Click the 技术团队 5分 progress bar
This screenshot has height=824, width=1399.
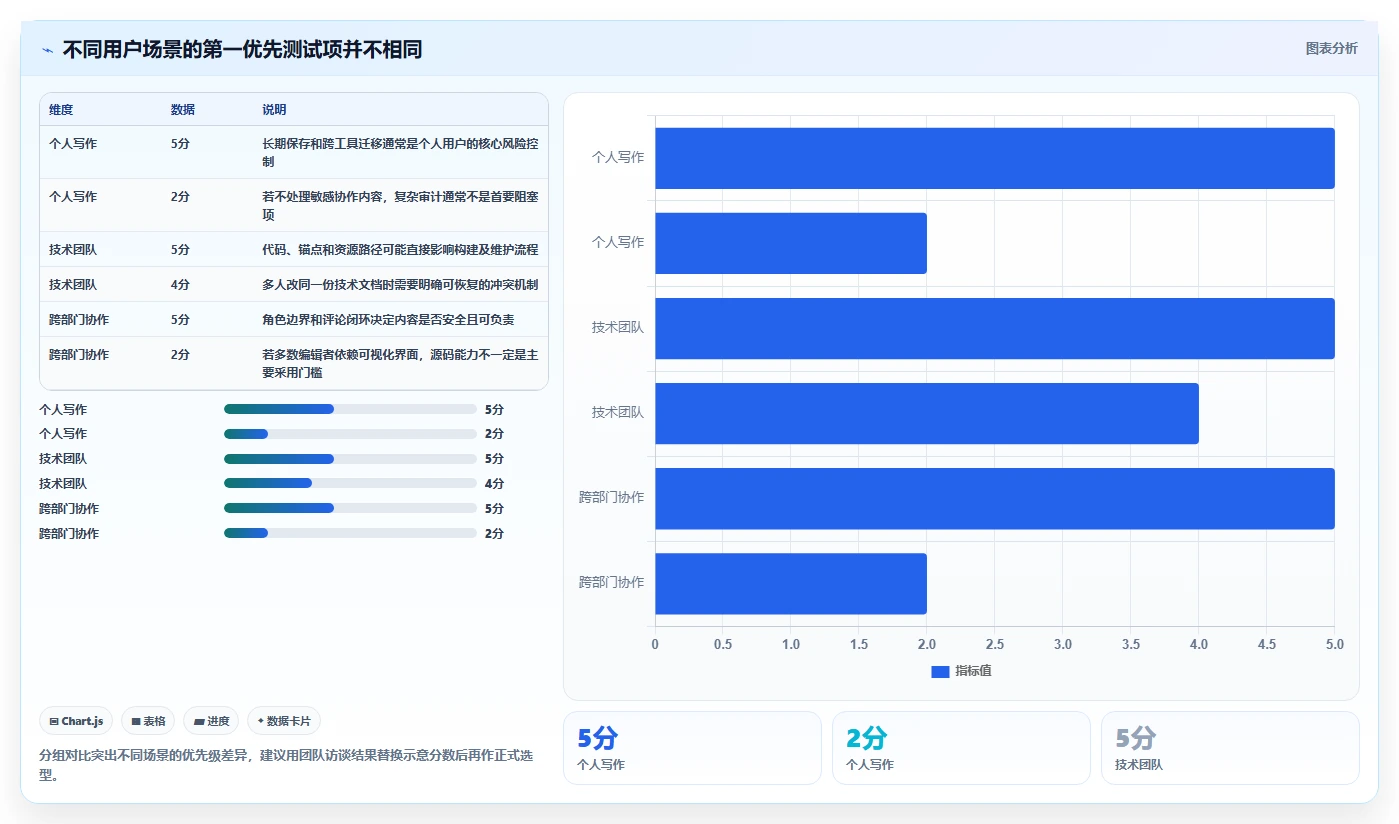pos(350,459)
